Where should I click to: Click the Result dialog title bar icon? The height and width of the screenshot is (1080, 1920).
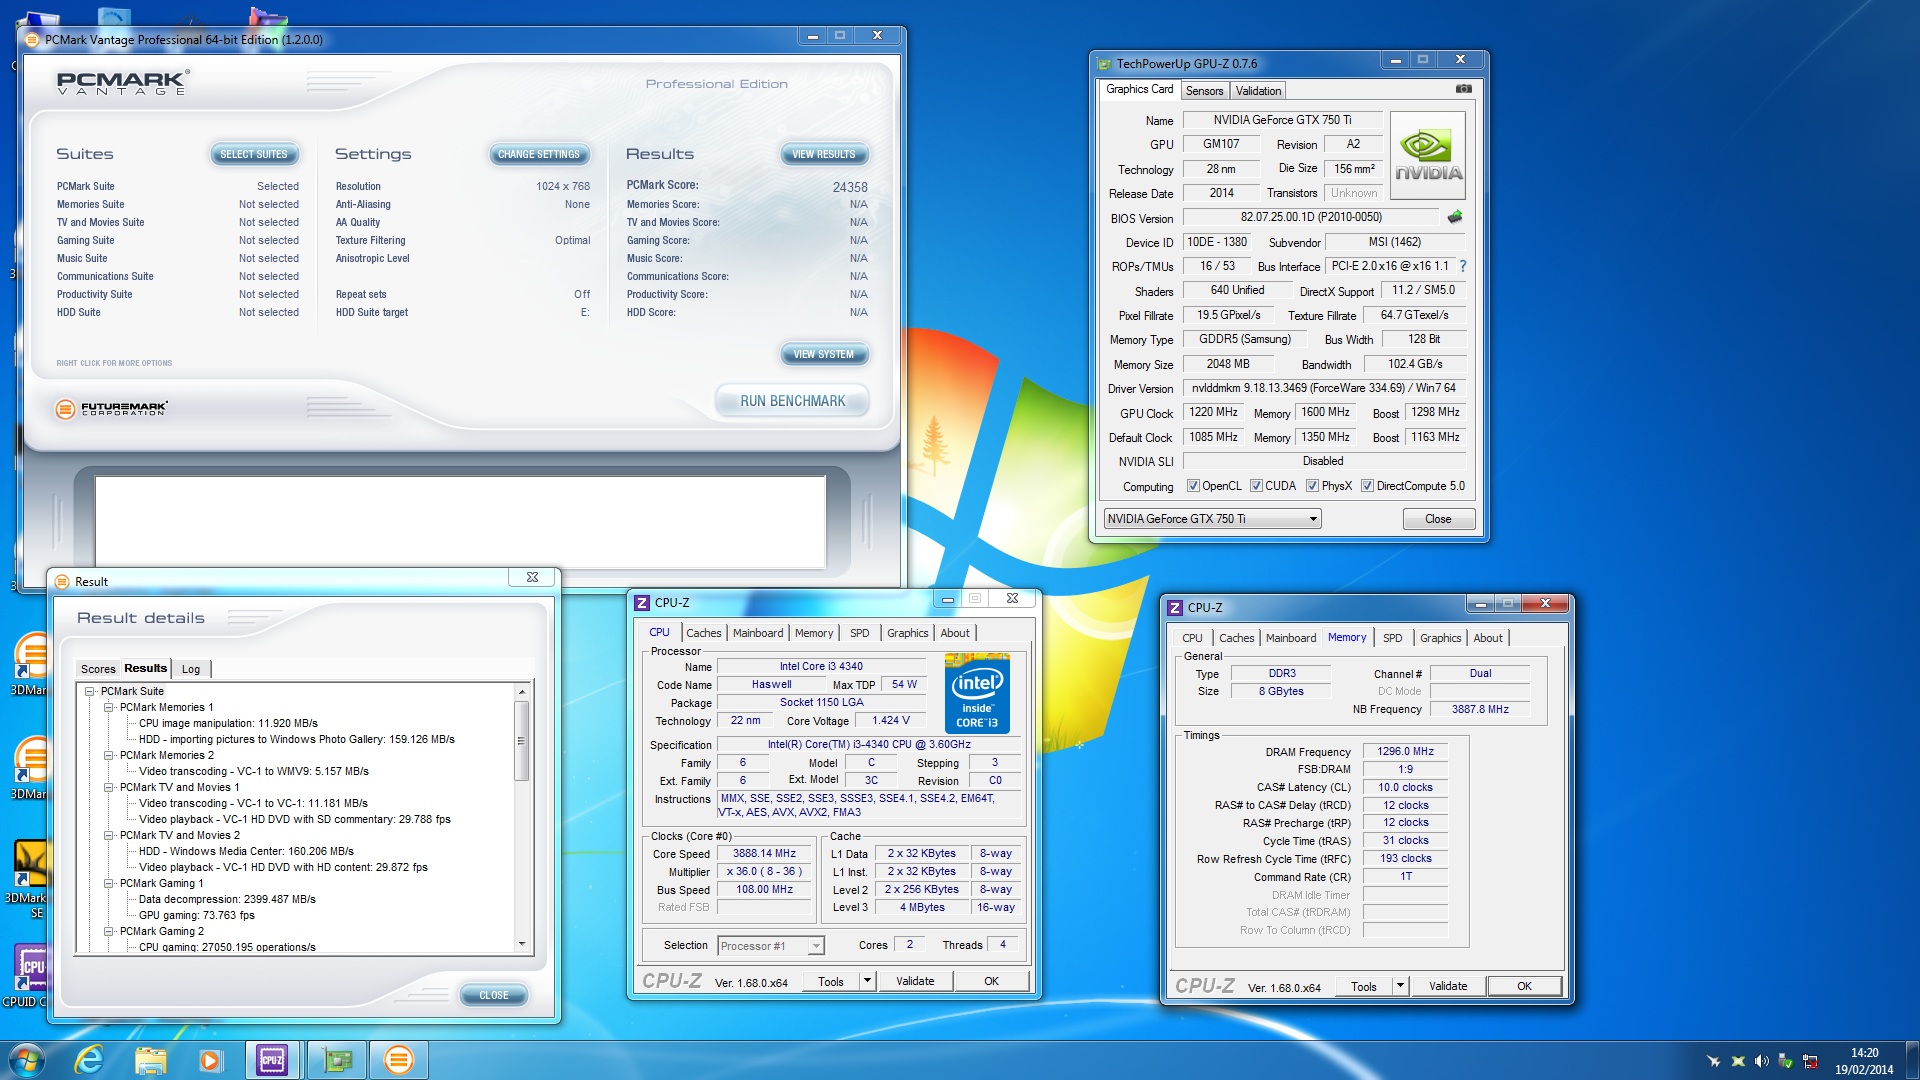click(x=62, y=581)
